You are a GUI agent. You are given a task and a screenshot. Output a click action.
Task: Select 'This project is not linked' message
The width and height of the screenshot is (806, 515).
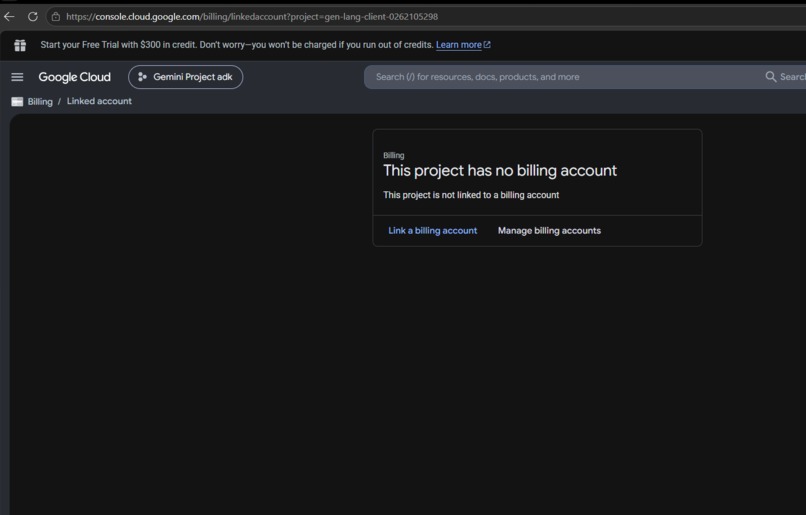pyautogui.click(x=471, y=195)
